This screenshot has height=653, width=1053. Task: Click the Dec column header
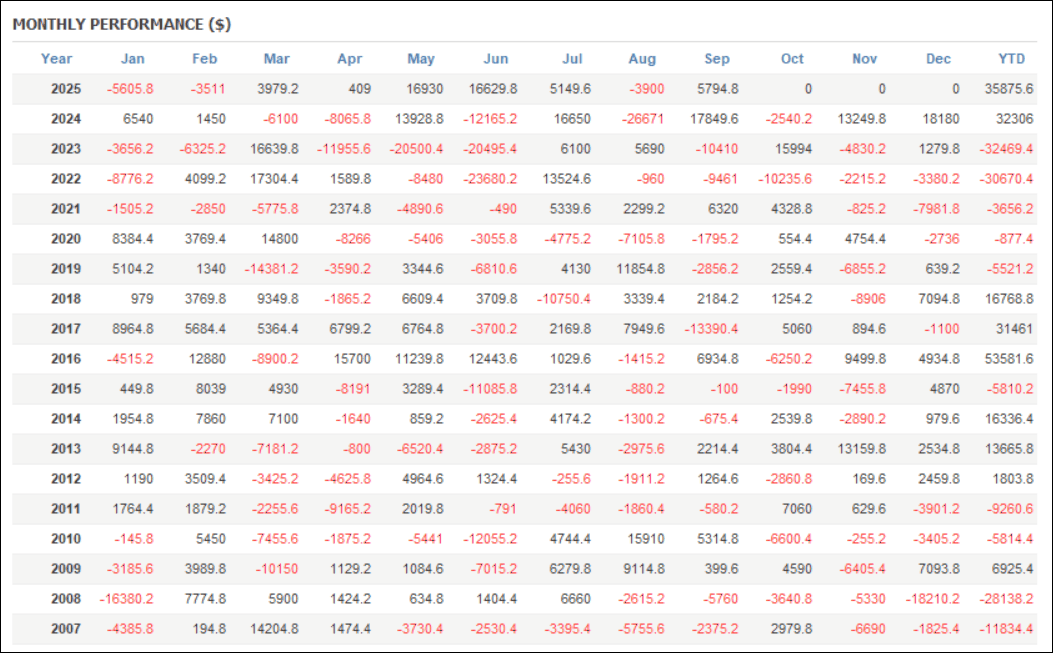click(x=938, y=59)
